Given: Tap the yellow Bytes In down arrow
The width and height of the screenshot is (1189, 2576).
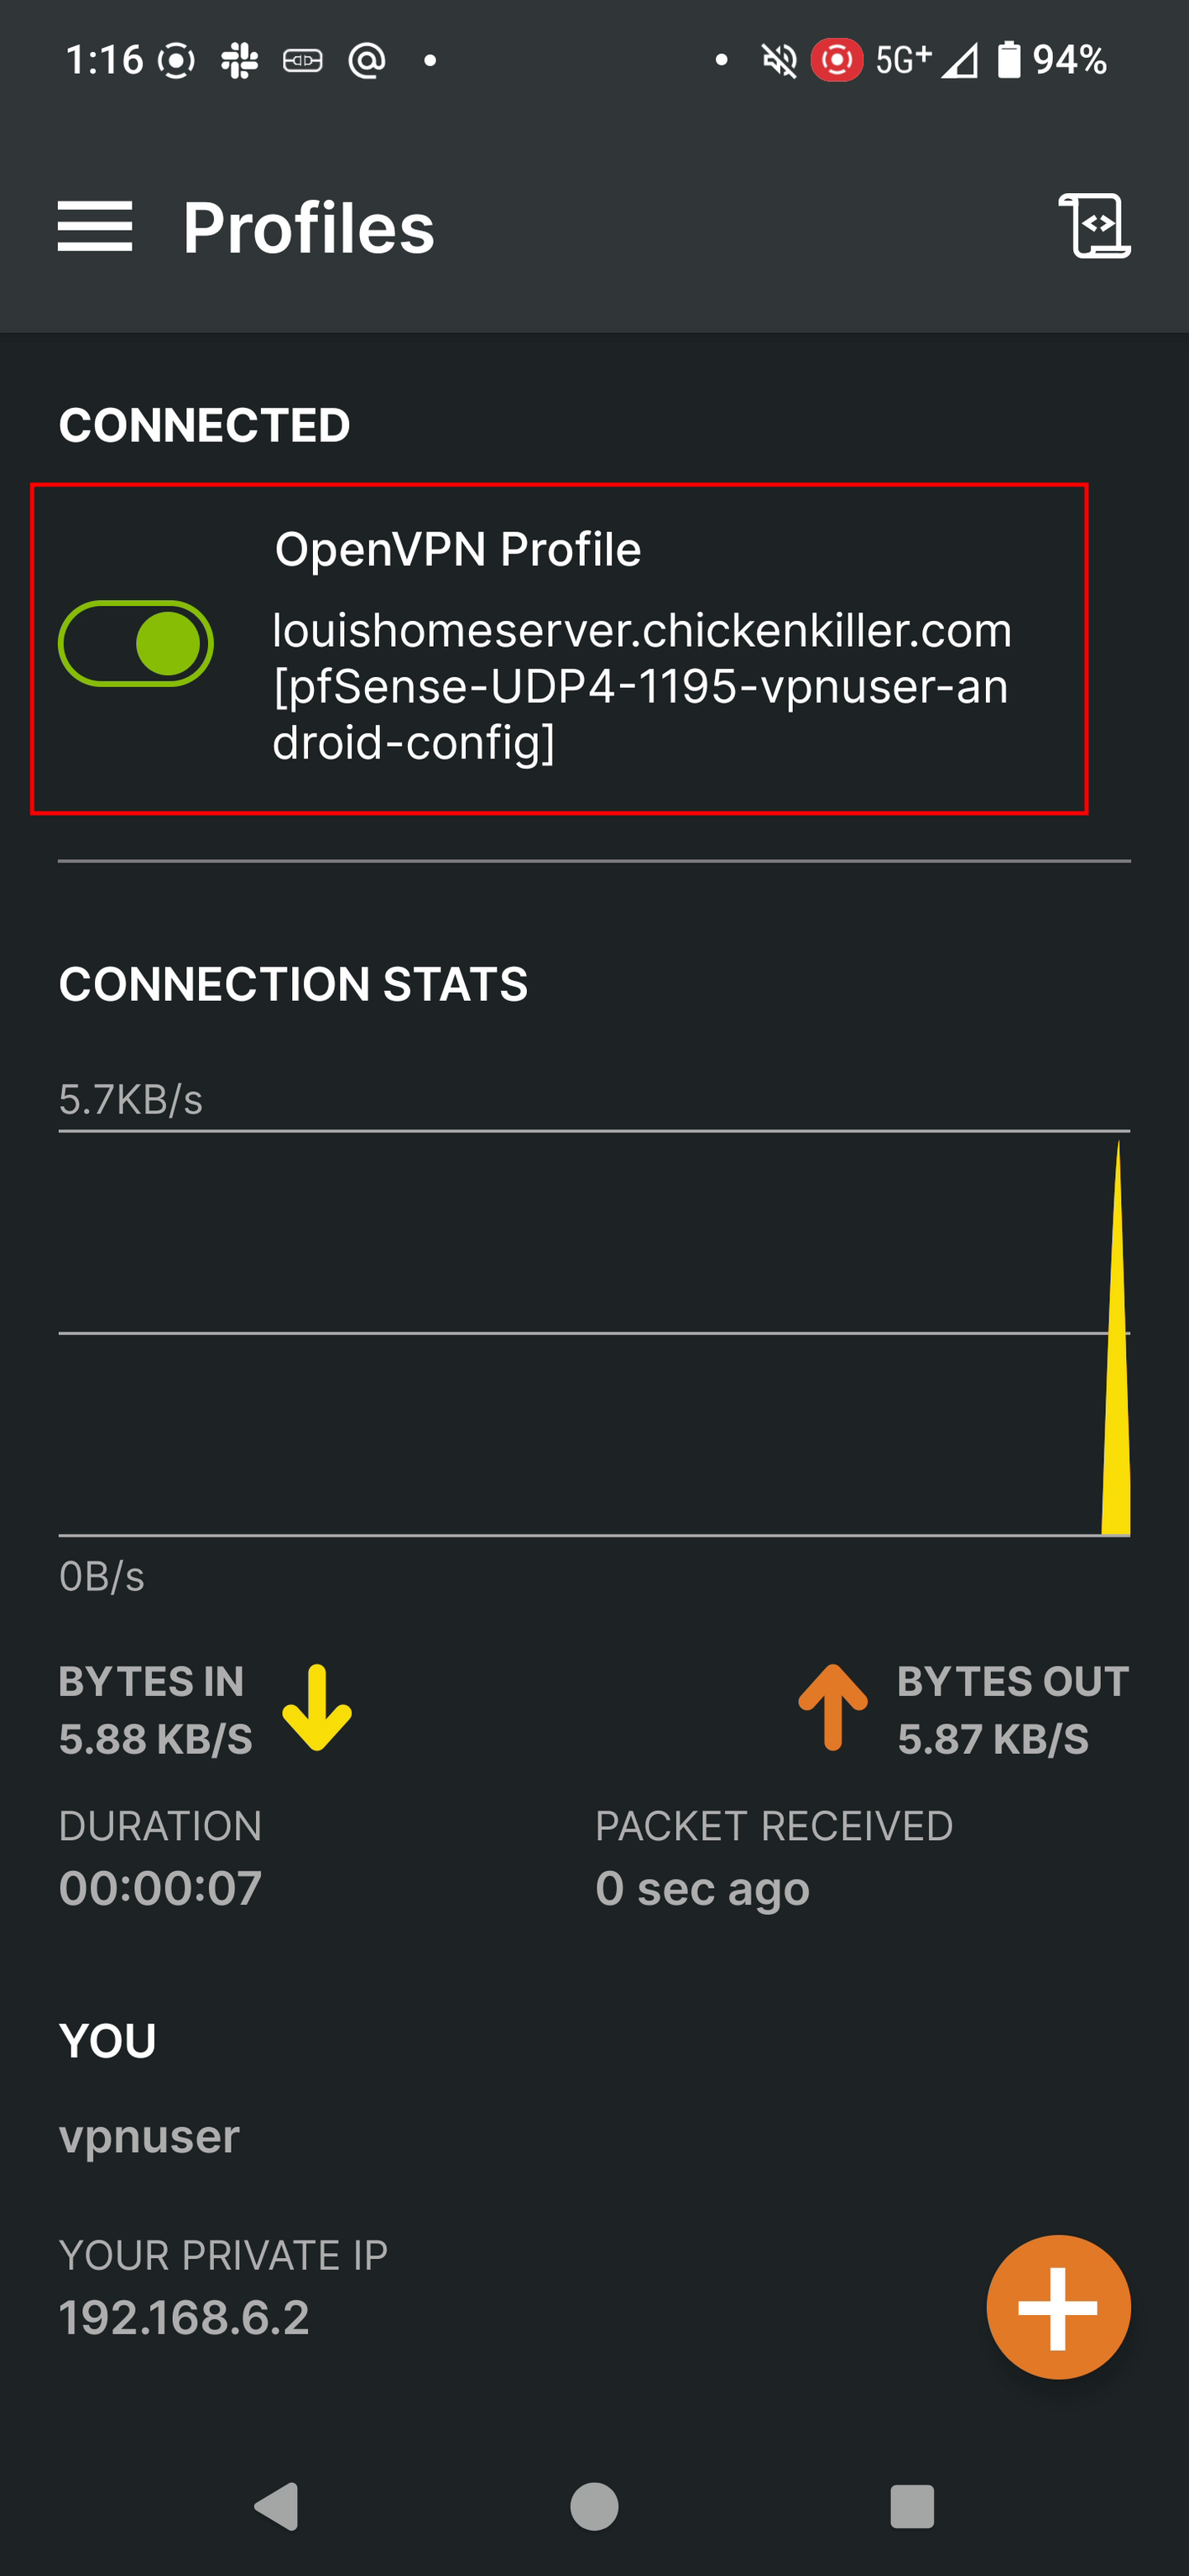Looking at the screenshot, I should click(x=317, y=1709).
